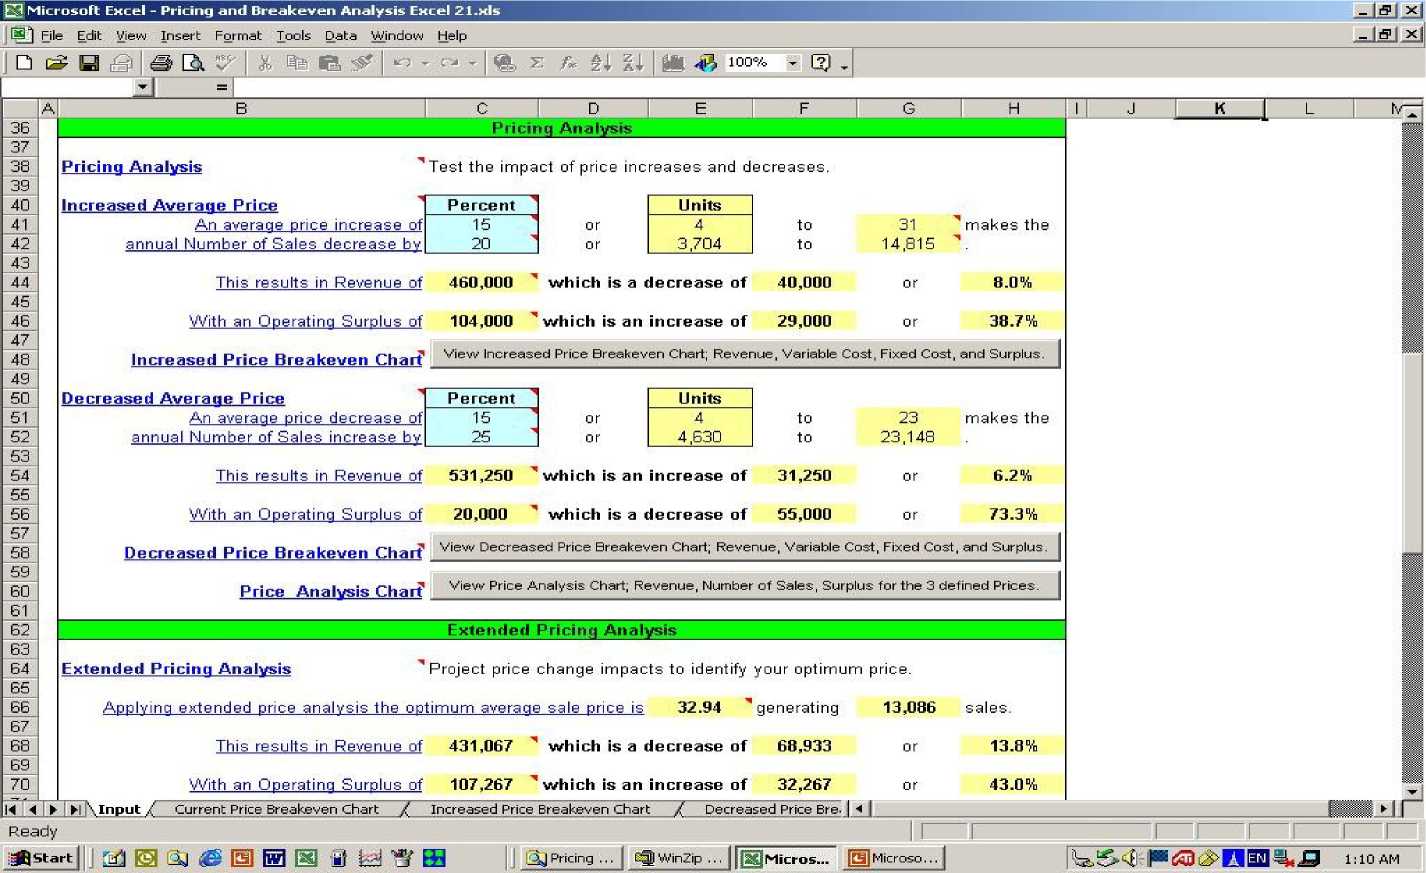Viewport: 1426px width, 873px height.
Task: Click the Office Assistant help icon
Action: (821, 63)
